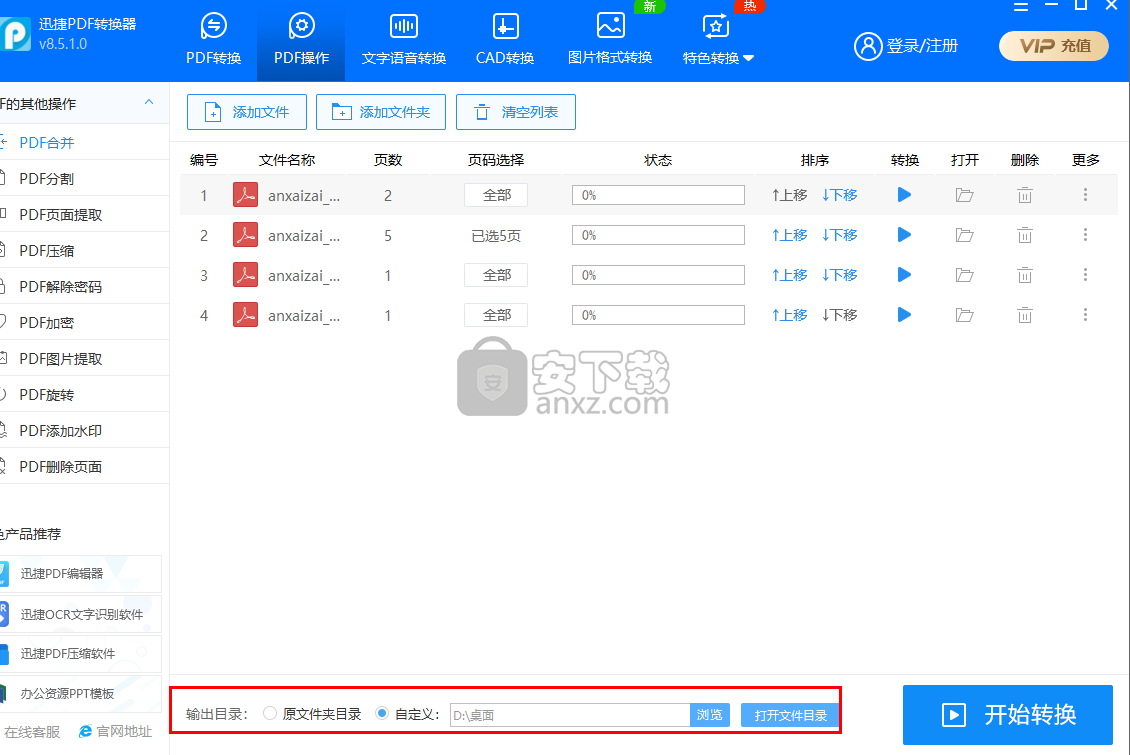Open 迅捷OCR文字识别软件 recommendation
Screen dimensions: 1130x755
click(x=80, y=614)
